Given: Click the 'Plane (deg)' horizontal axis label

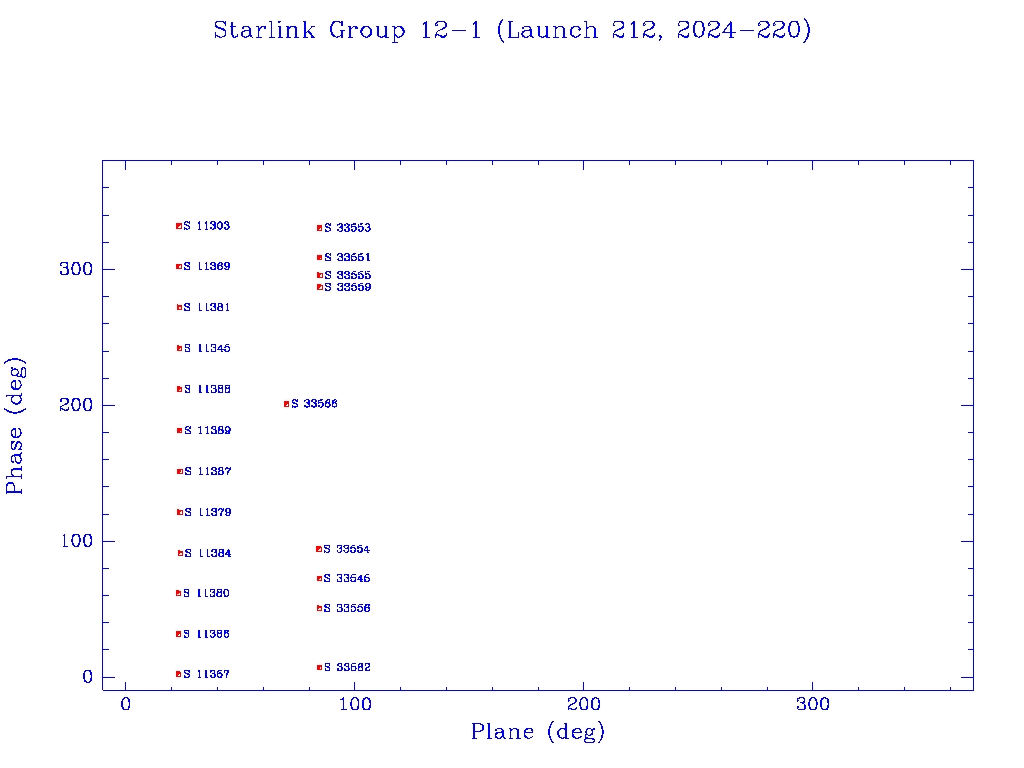Looking at the screenshot, I should [538, 732].
